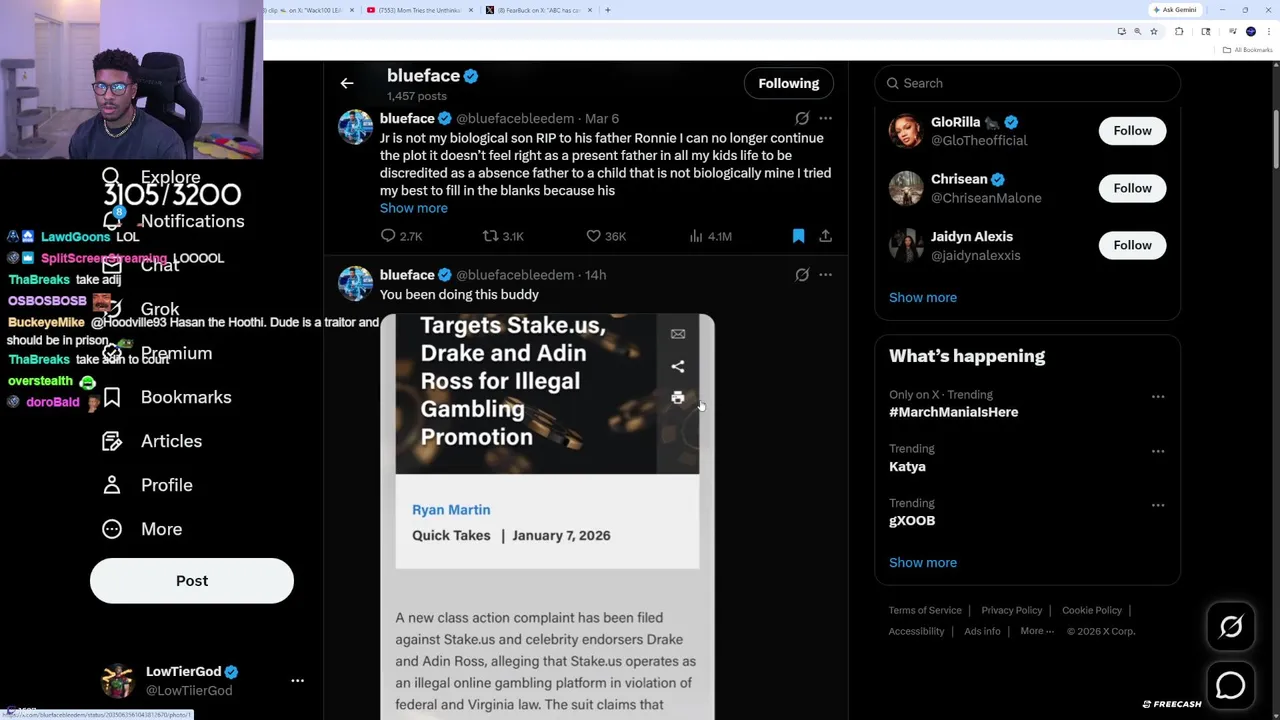Open the @bluefacebleedem handle on 14h post
1280x720 pixels.
point(515,275)
